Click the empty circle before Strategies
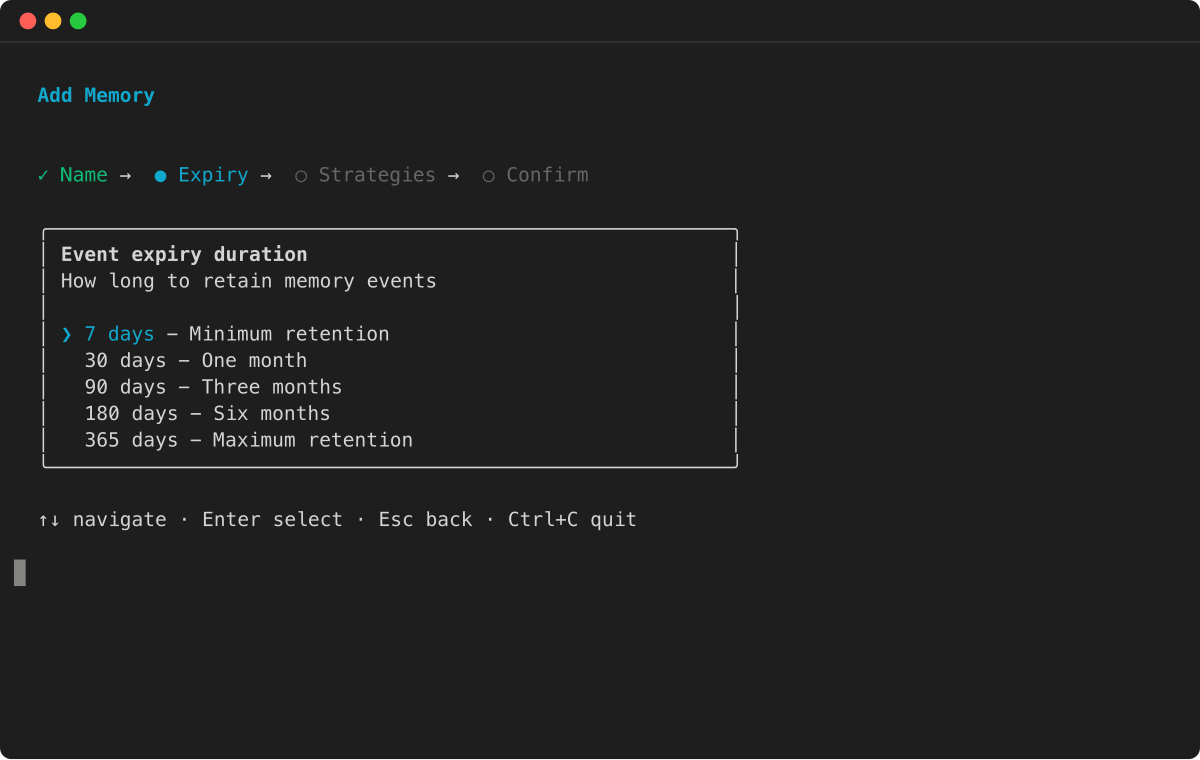 (x=301, y=174)
